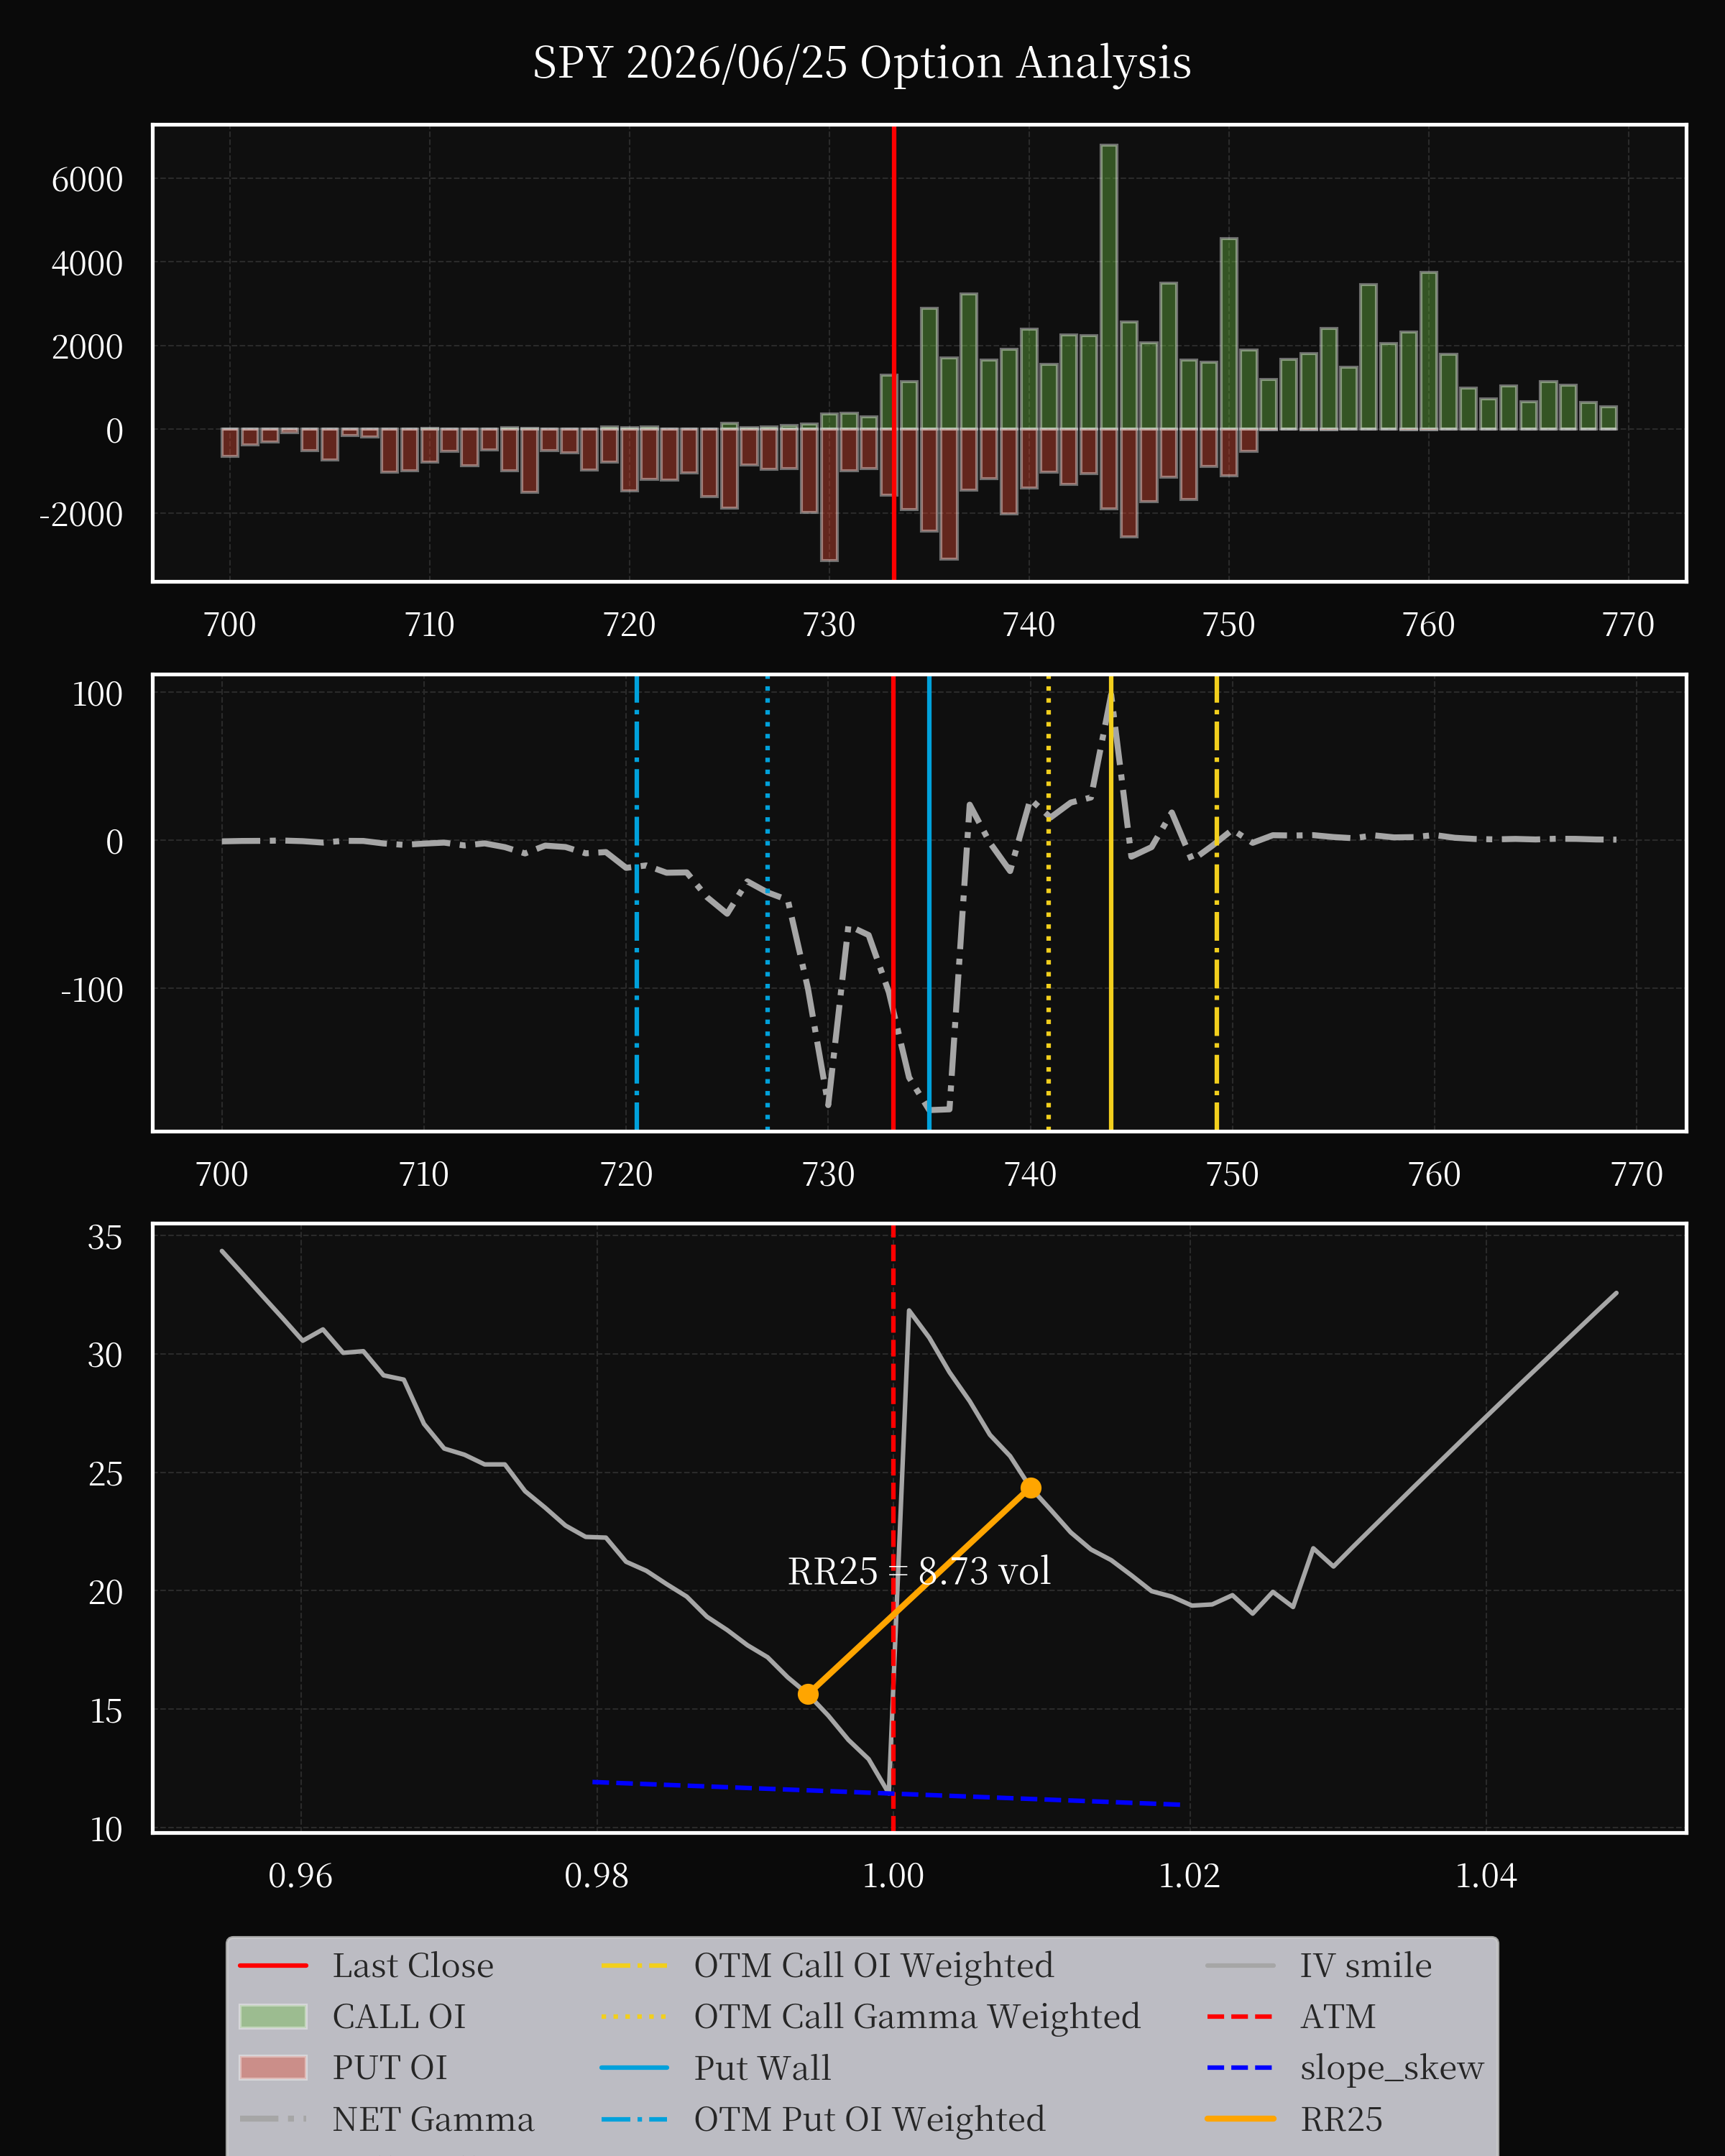
Task: Click the OTM Put OI Weighted legend label
Action: 869,2118
